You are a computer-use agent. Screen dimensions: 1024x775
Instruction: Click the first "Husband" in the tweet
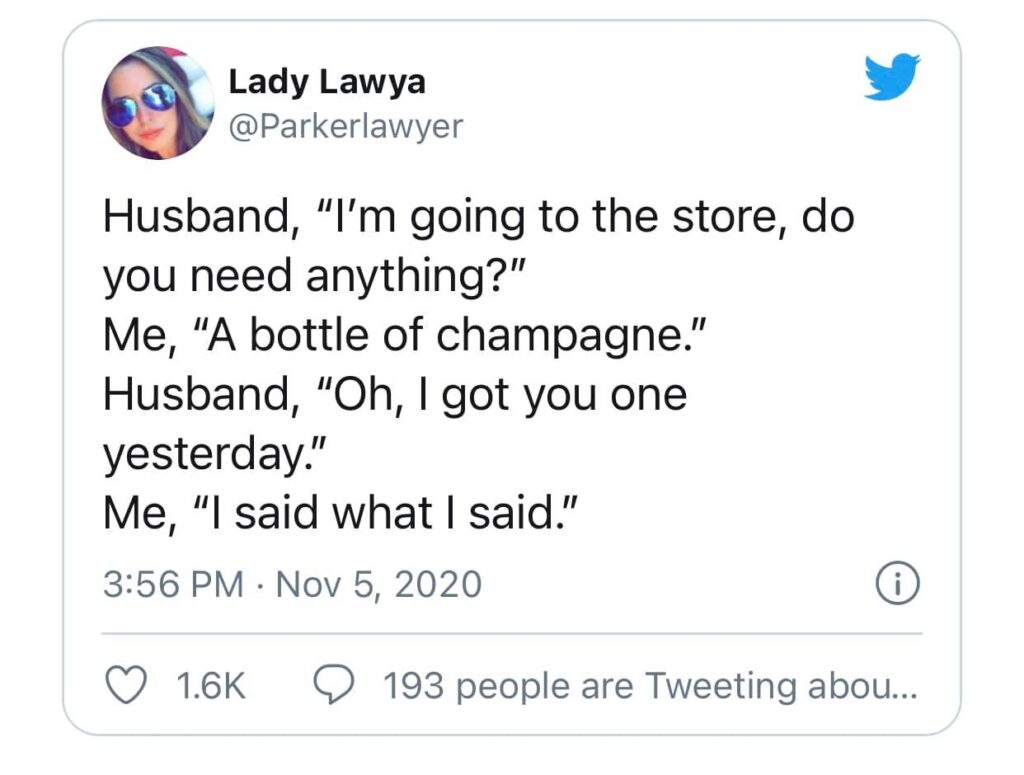[x=192, y=215]
